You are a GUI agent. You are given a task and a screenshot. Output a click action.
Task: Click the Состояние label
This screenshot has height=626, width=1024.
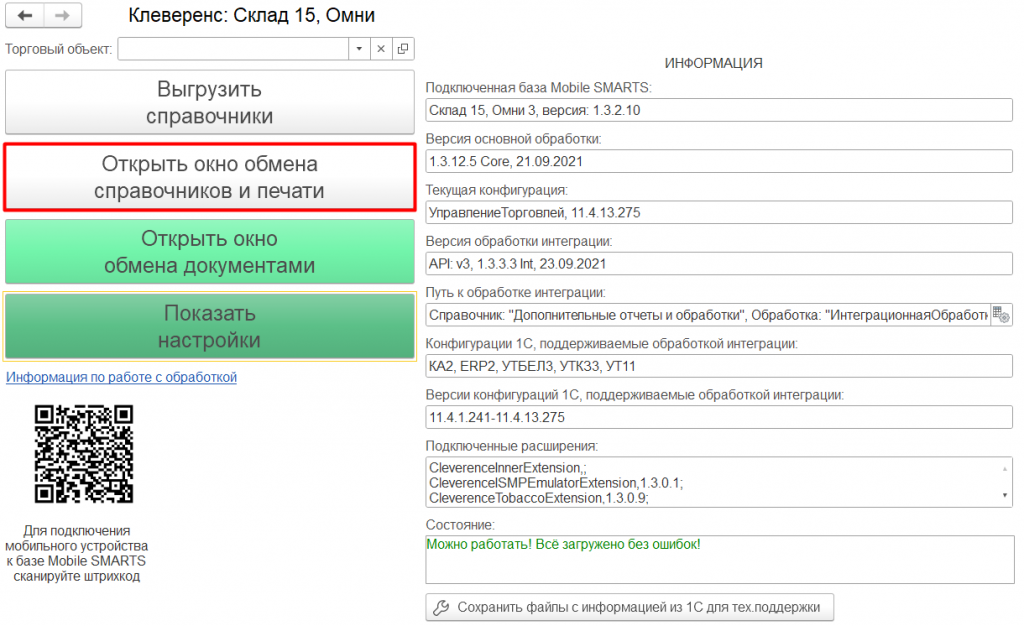click(x=460, y=525)
